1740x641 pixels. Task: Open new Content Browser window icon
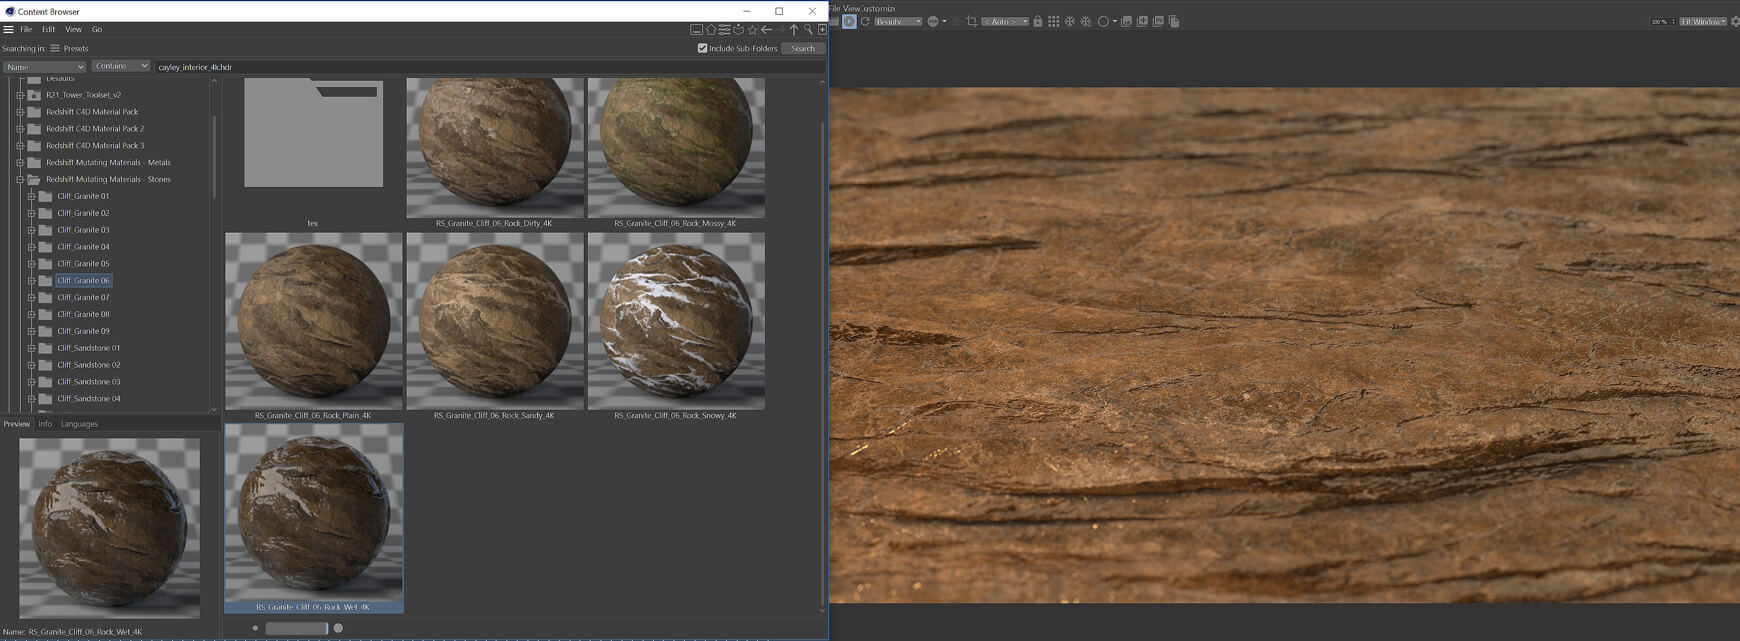[x=822, y=30]
